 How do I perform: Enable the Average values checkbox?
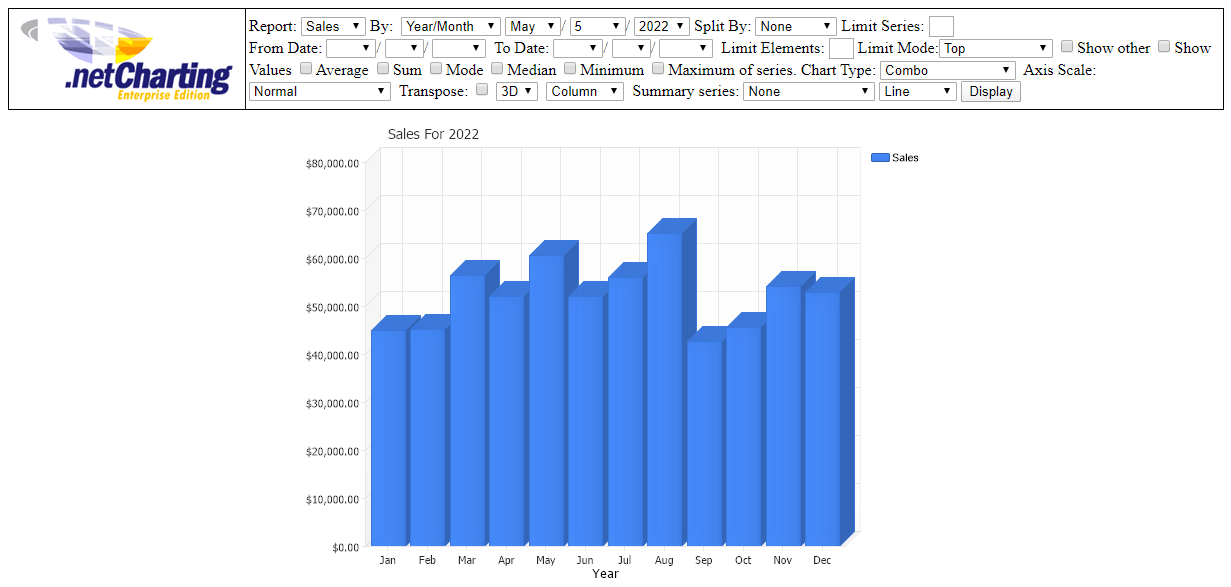pyautogui.click(x=306, y=69)
